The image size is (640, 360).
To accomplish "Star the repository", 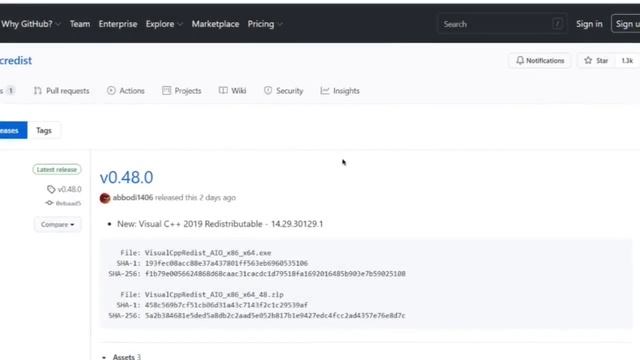I will (596, 60).
